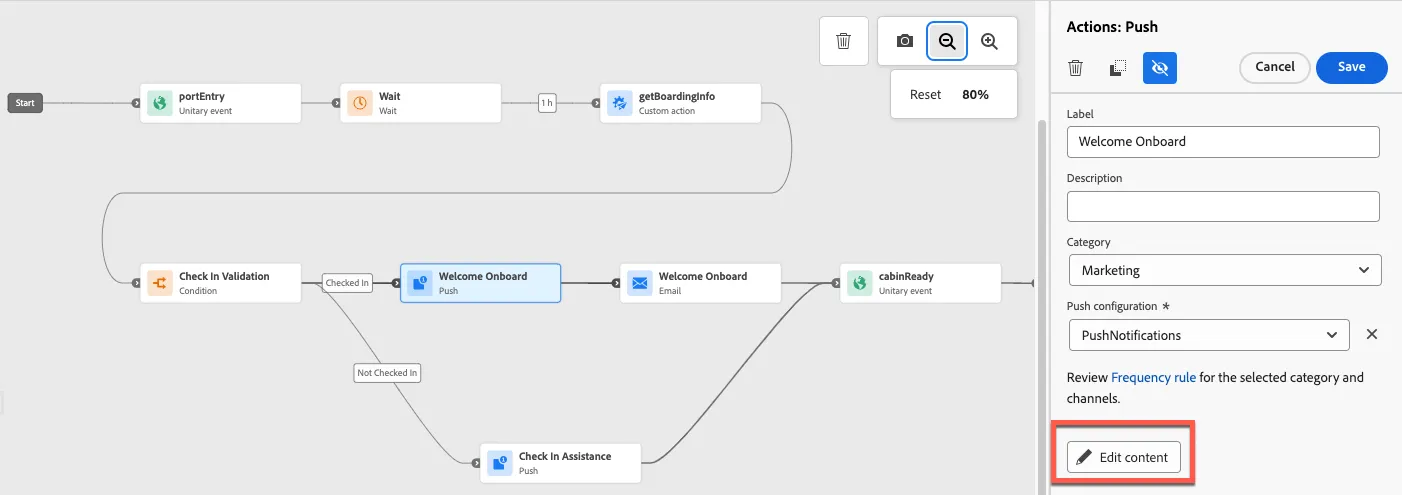Click in the Description field
The height and width of the screenshot is (495, 1402).
click(x=1223, y=206)
